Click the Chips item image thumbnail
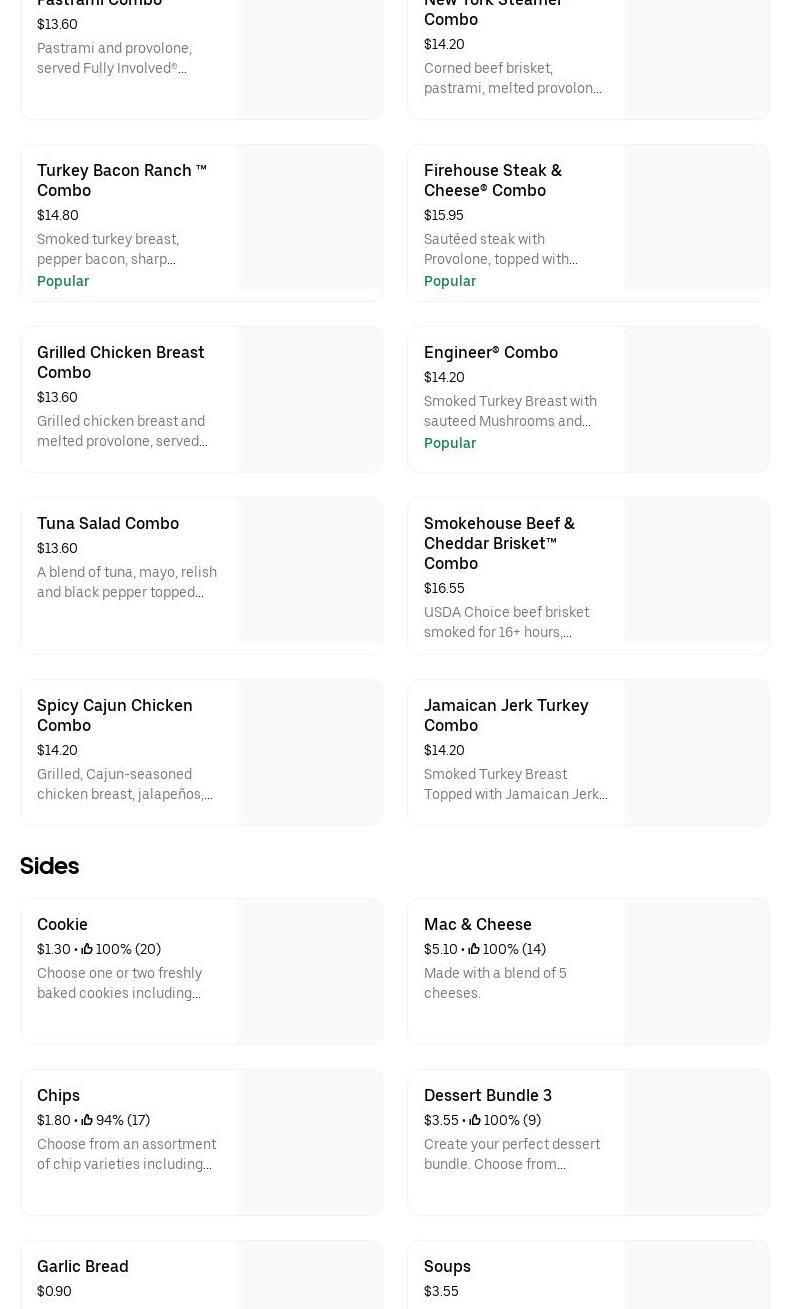 point(310,1142)
